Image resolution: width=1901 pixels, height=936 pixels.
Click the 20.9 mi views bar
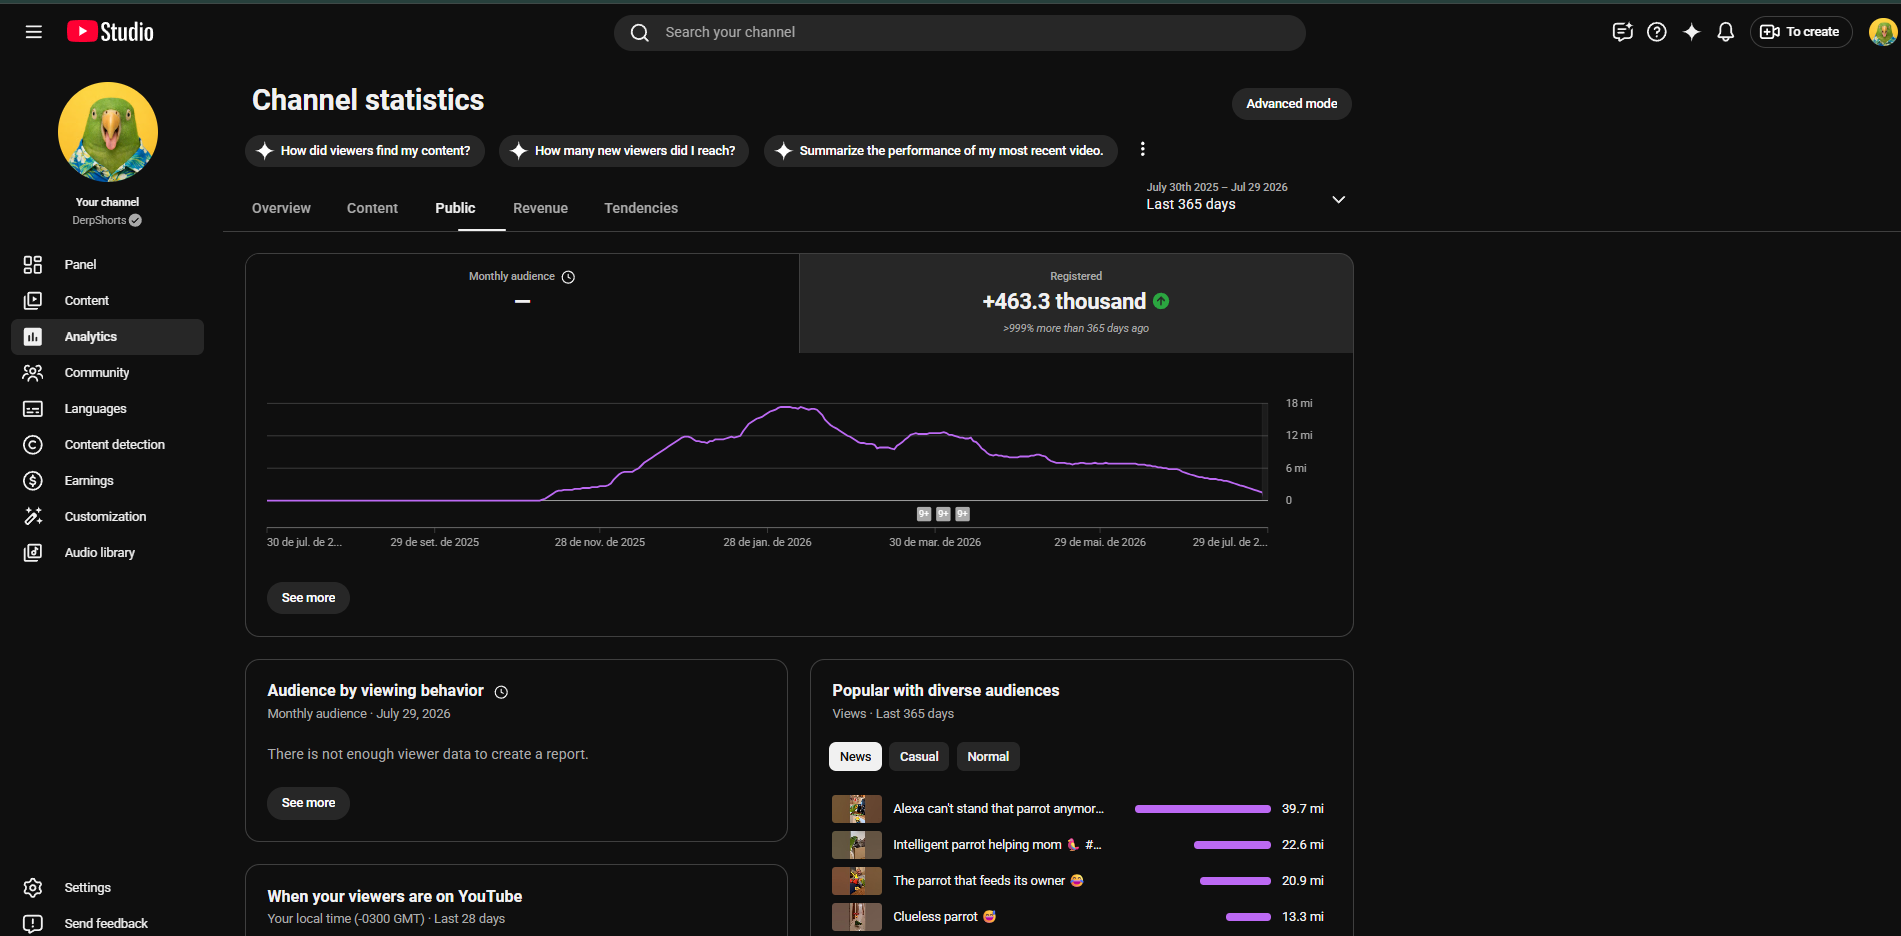(x=1235, y=881)
